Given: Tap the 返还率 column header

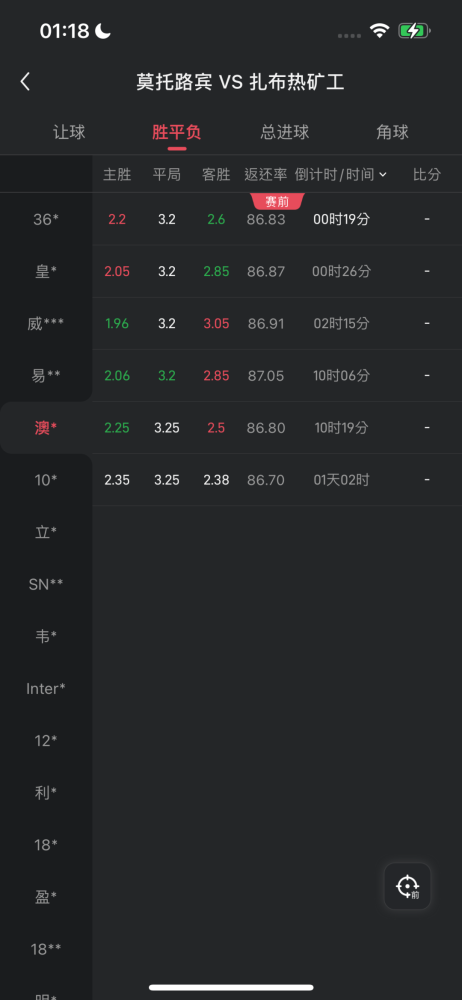Looking at the screenshot, I should coord(265,175).
